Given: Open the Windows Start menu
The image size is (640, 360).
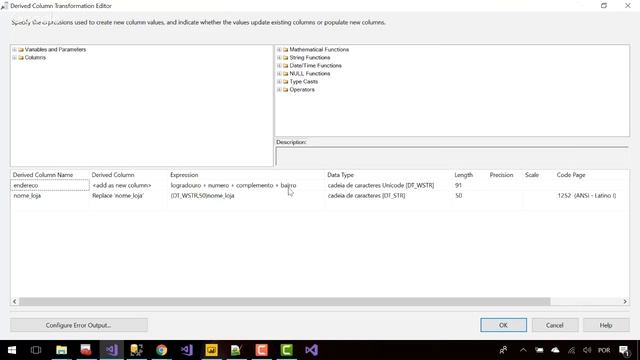Looking at the screenshot, I should pos(12,350).
